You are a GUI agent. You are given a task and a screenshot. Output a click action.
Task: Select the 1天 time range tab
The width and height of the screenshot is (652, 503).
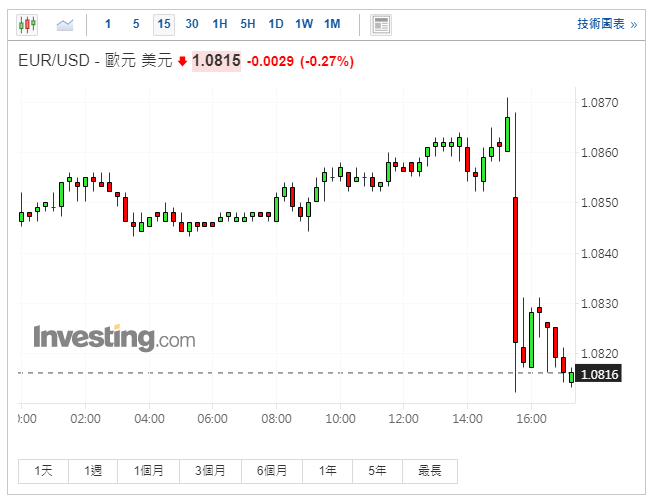tap(44, 470)
